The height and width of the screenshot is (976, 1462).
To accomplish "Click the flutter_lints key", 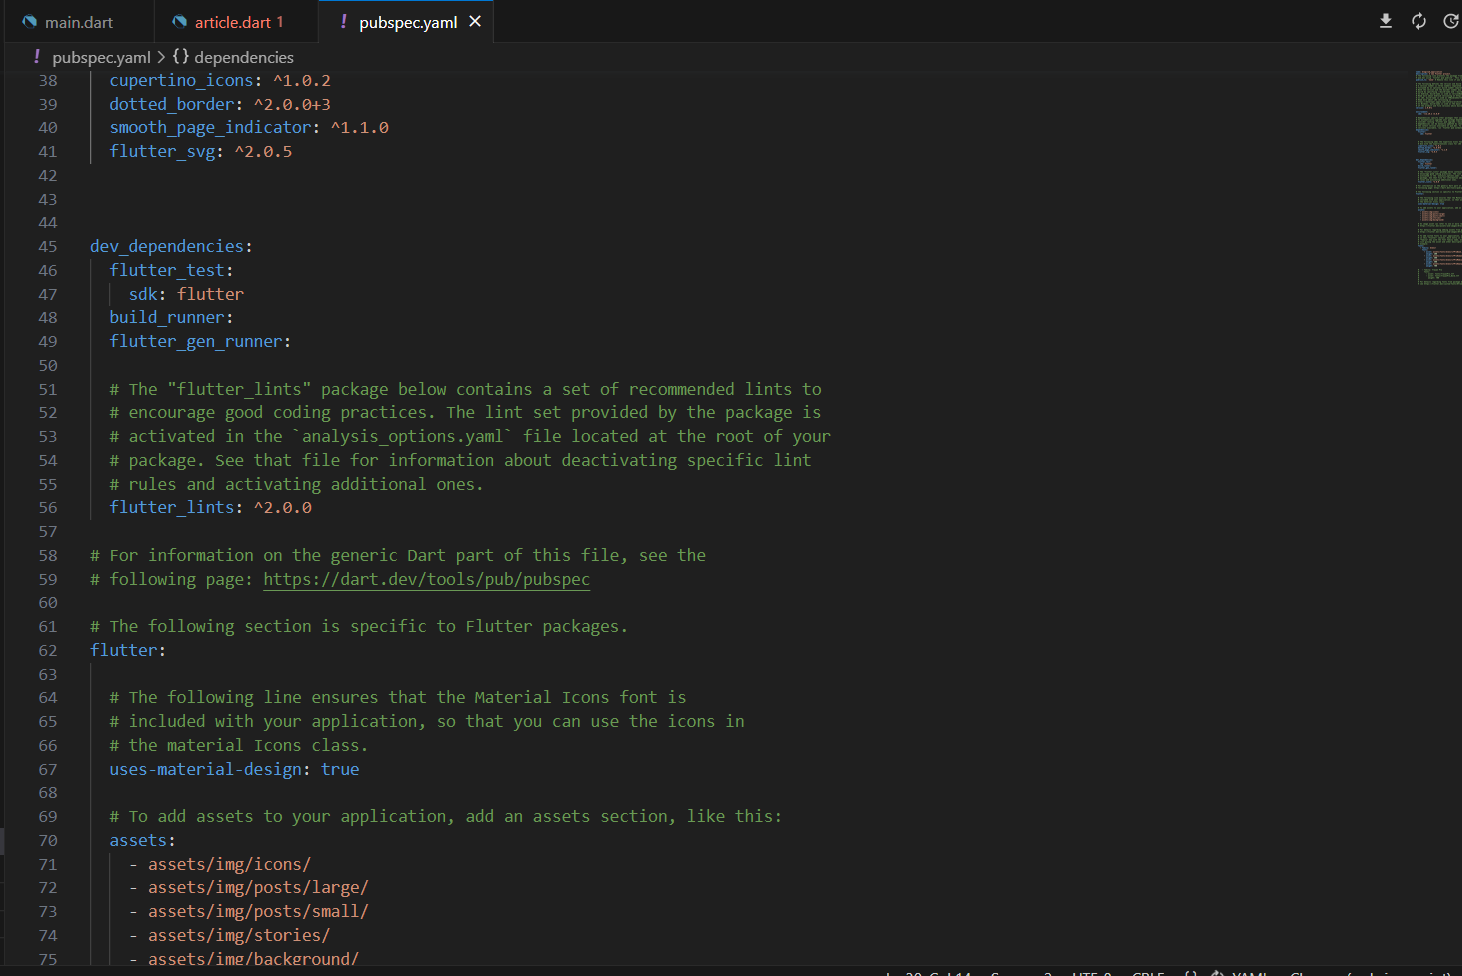I will click(171, 507).
